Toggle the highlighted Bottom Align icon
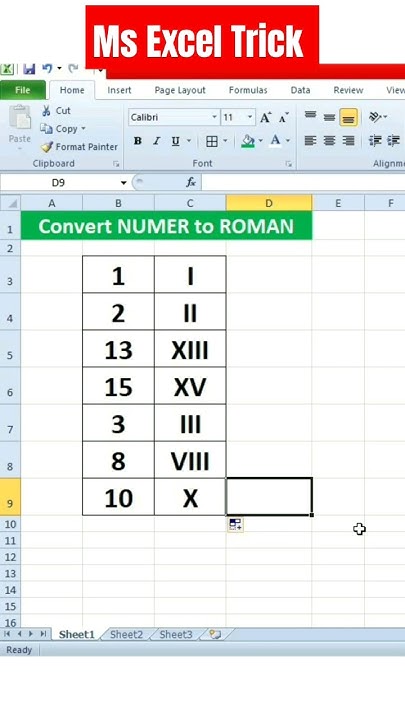This screenshot has width=405, height=720. 349,118
